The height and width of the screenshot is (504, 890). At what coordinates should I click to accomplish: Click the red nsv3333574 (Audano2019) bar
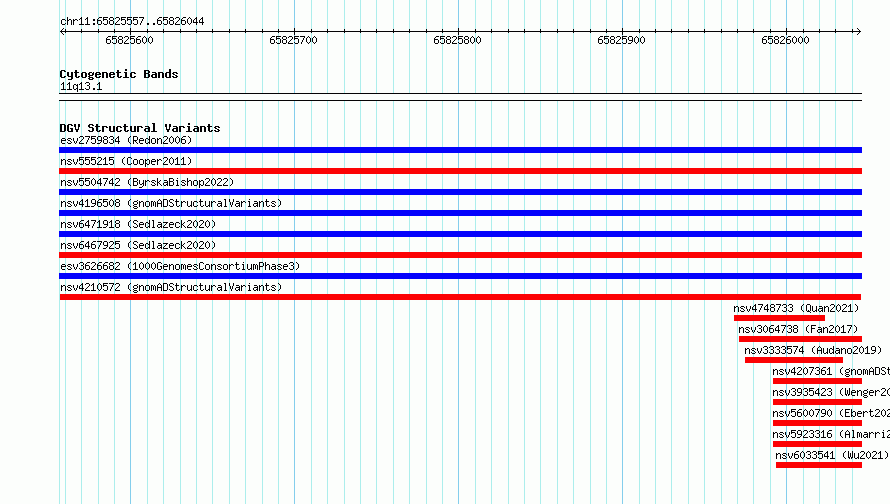794,360
